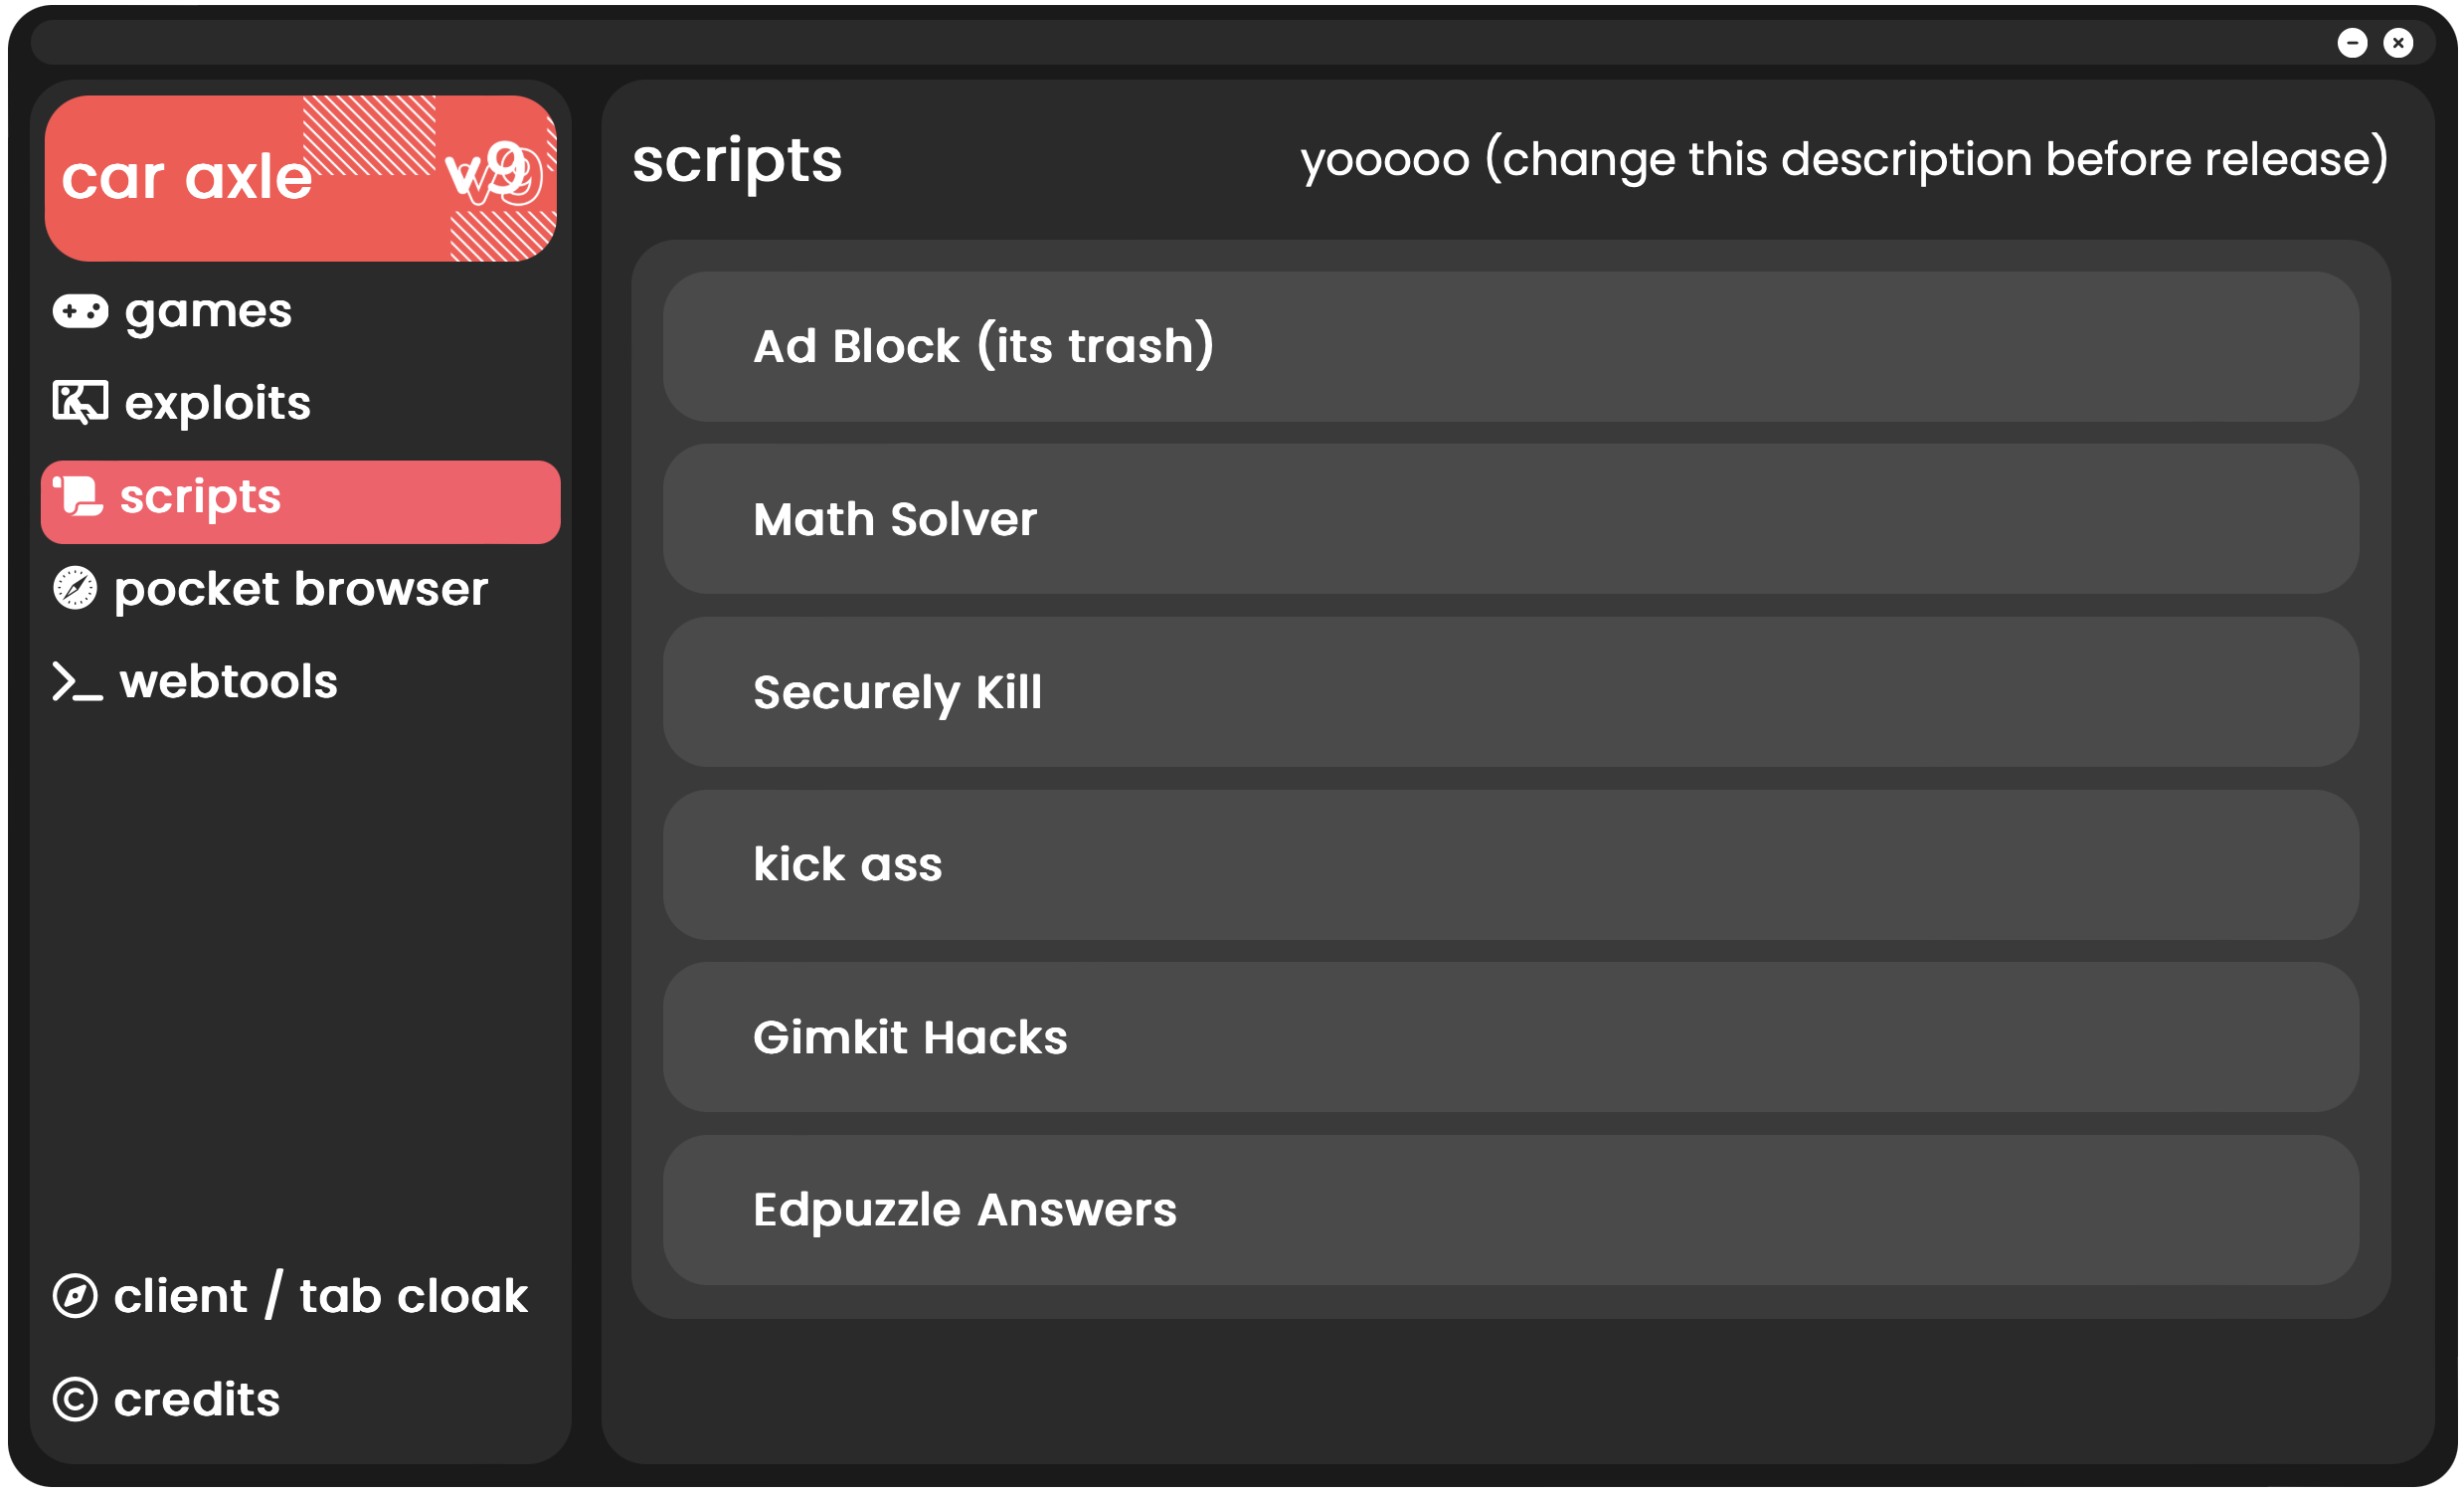Open the games section

coord(207,311)
